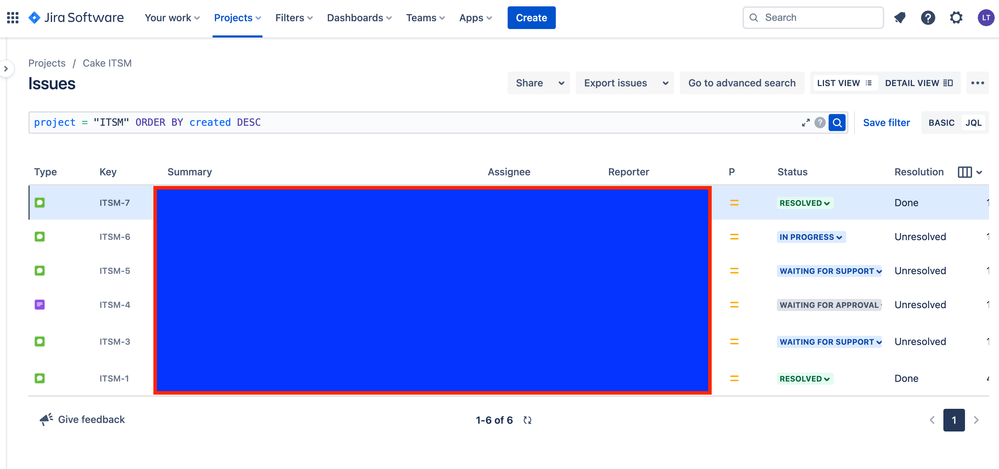Switch to Detail View
The image size is (999, 469).
point(919,83)
